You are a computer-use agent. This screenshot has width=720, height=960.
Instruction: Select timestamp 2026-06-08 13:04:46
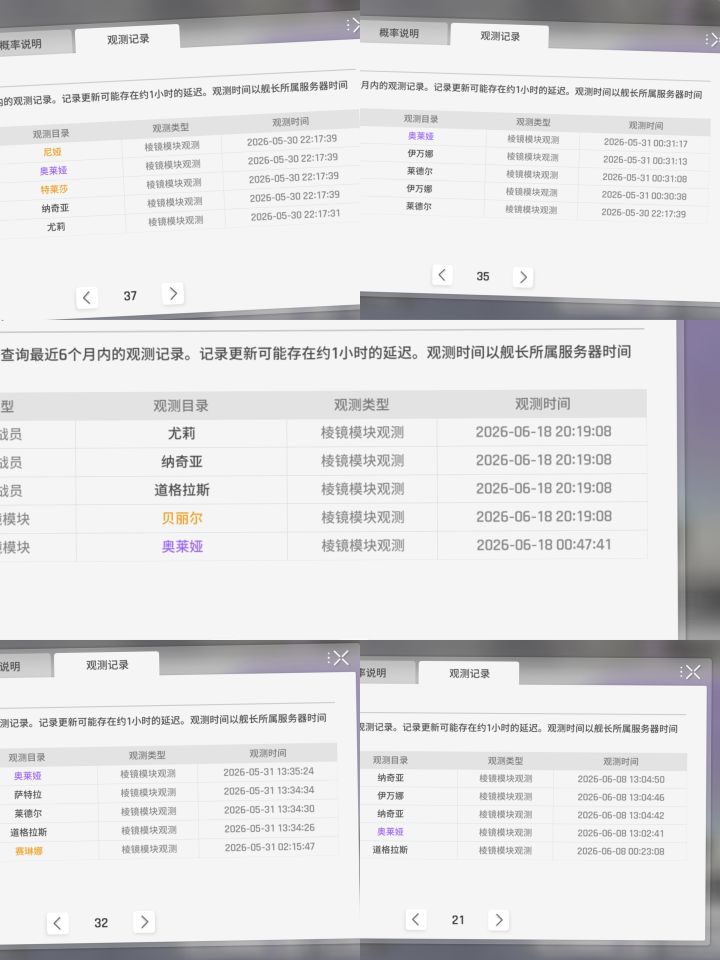pyautogui.click(x=621, y=797)
